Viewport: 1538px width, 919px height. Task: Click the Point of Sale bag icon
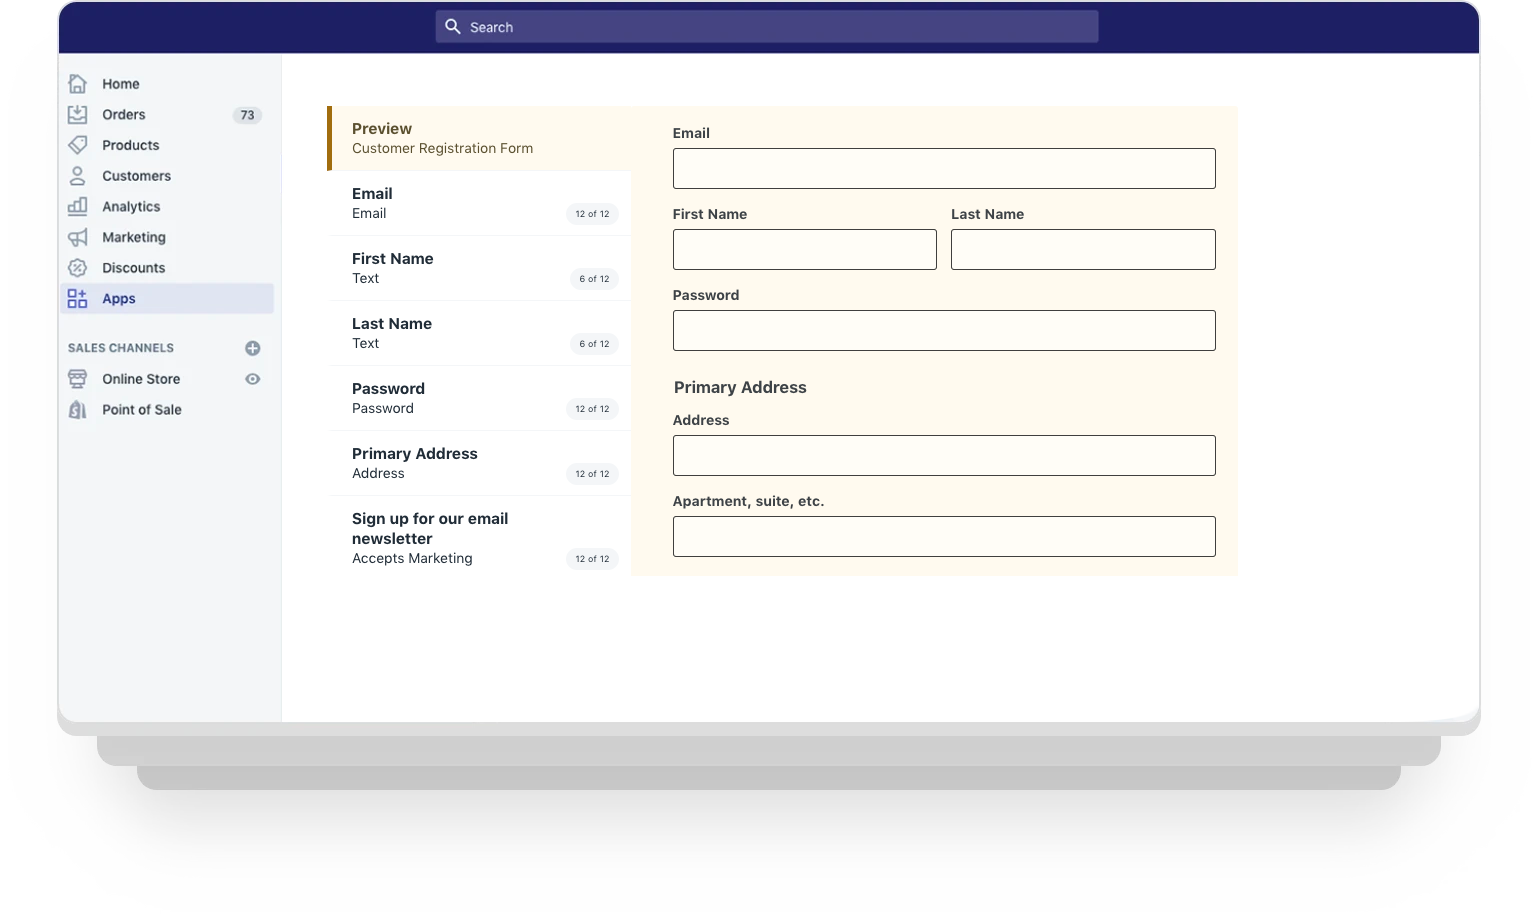77,410
